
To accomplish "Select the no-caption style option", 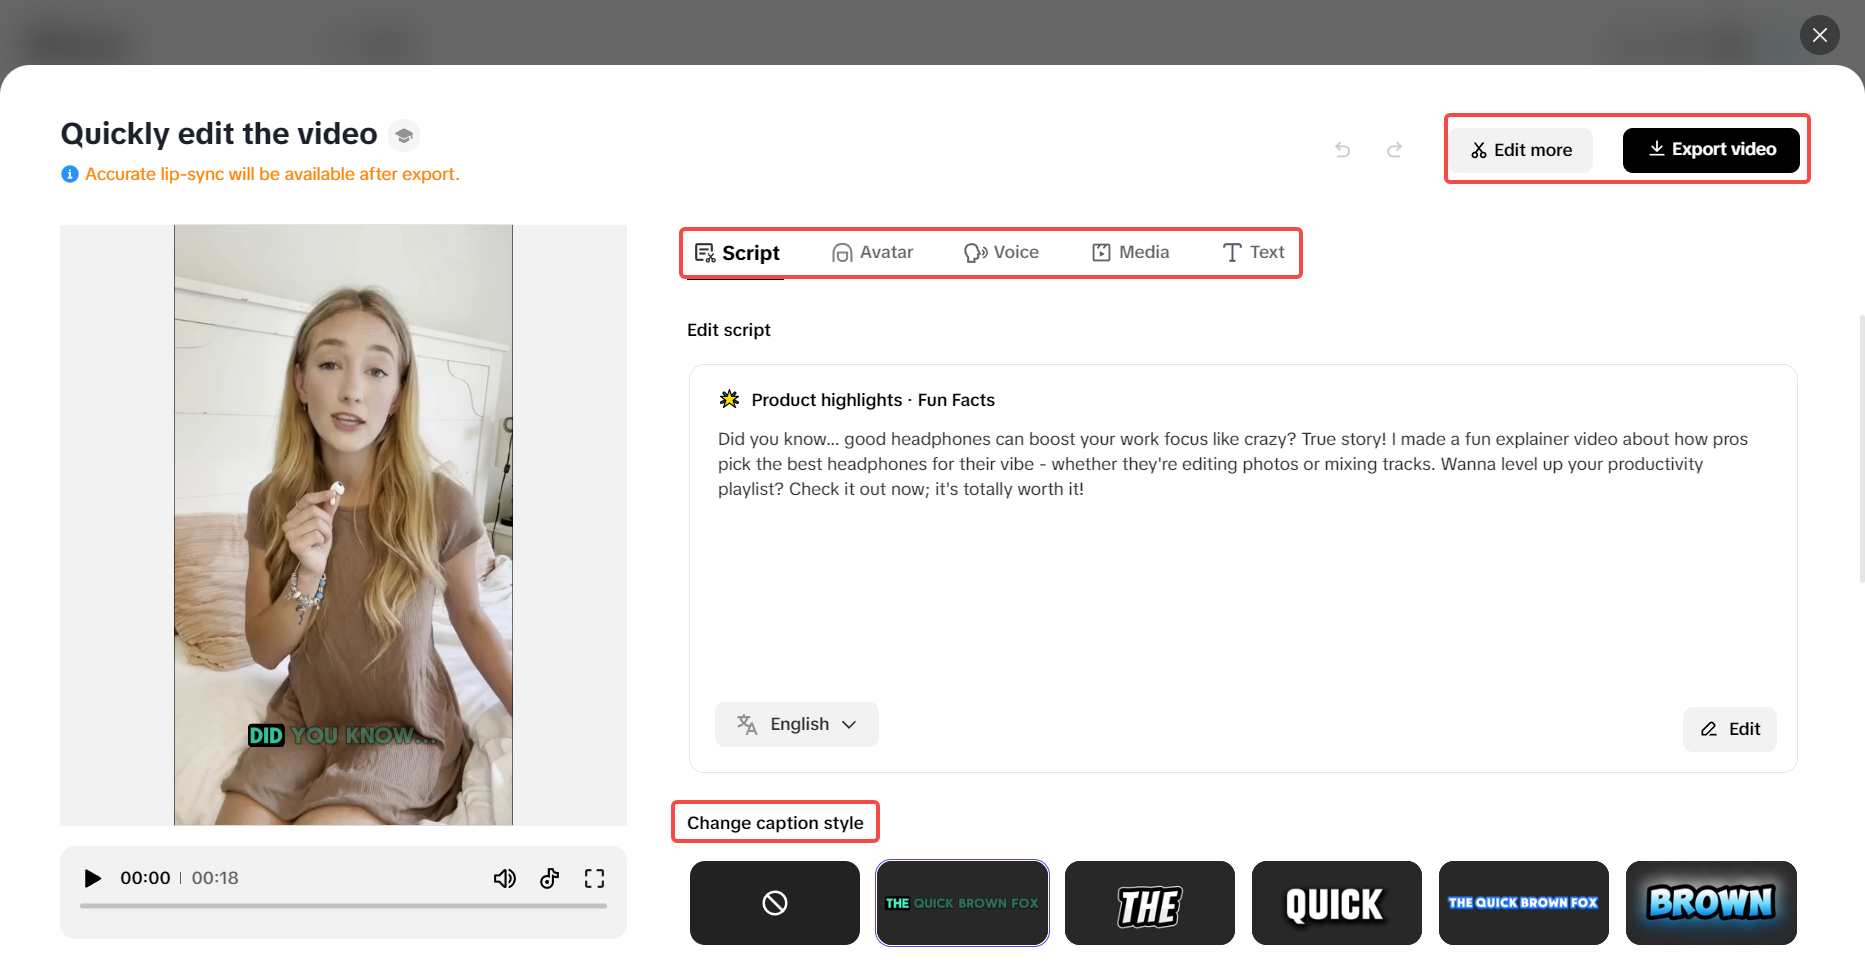I will [x=774, y=903].
